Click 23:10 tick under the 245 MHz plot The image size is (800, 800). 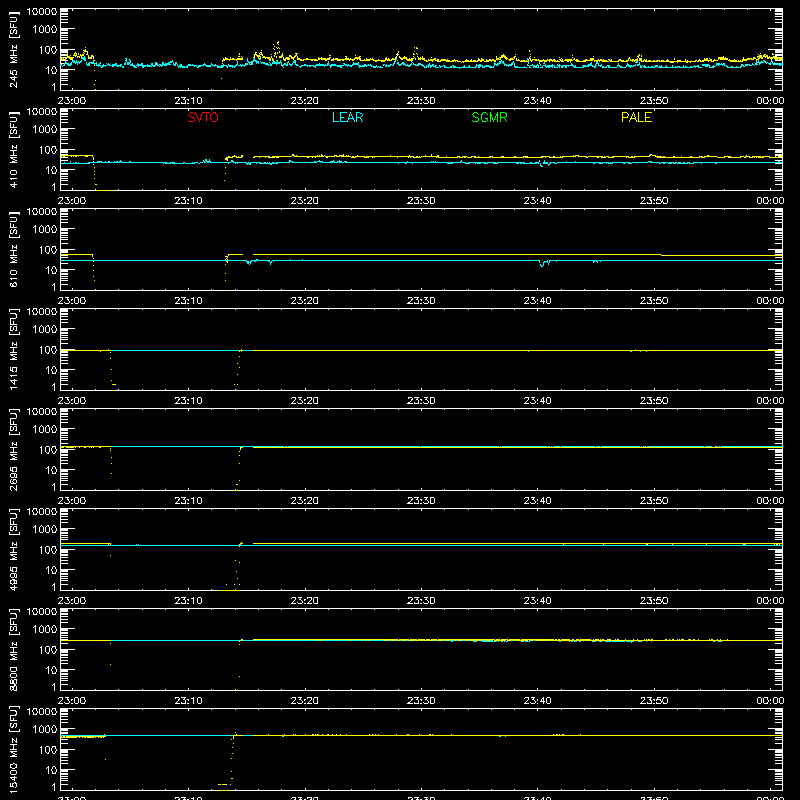click(x=188, y=101)
